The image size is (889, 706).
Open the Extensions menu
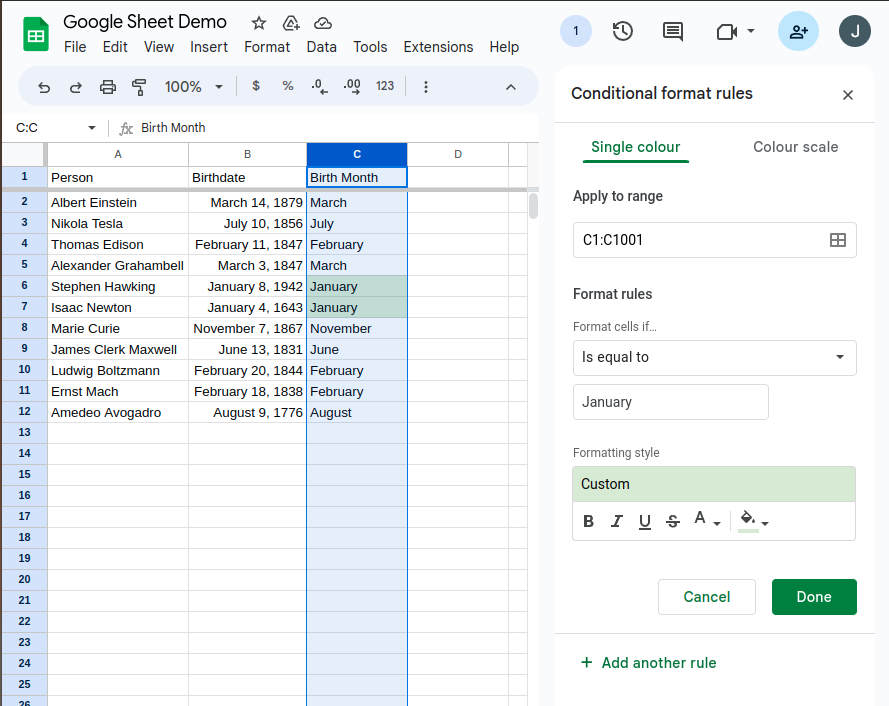[x=438, y=47]
